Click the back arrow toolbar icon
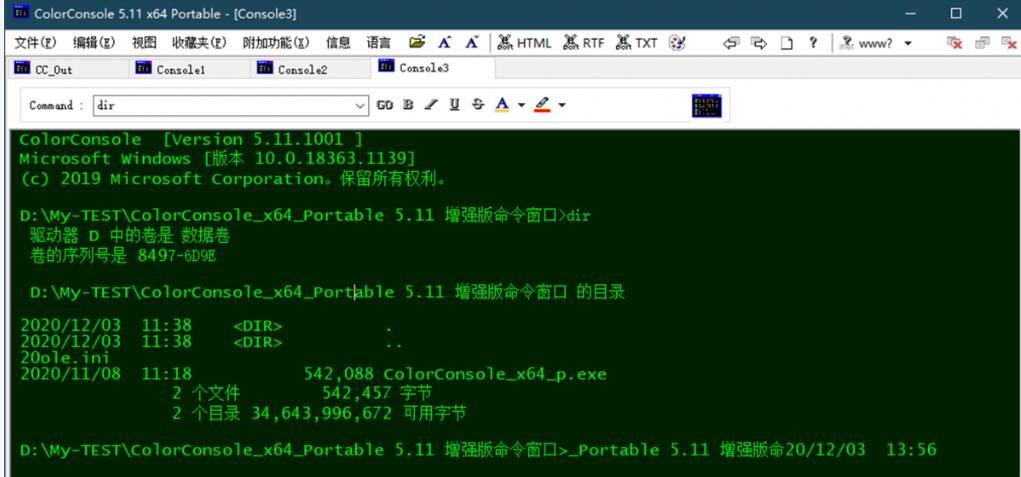This screenshot has width=1021, height=477. click(732, 44)
